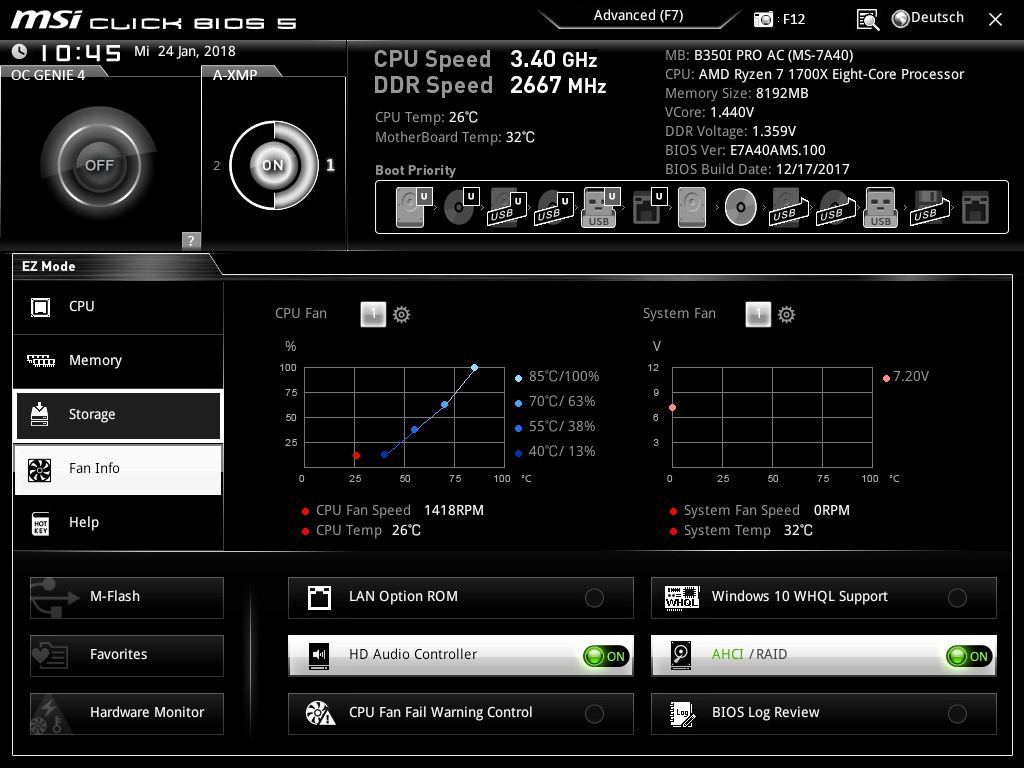
Task: Click the 10:45 clock display
Action: [x=80, y=52]
